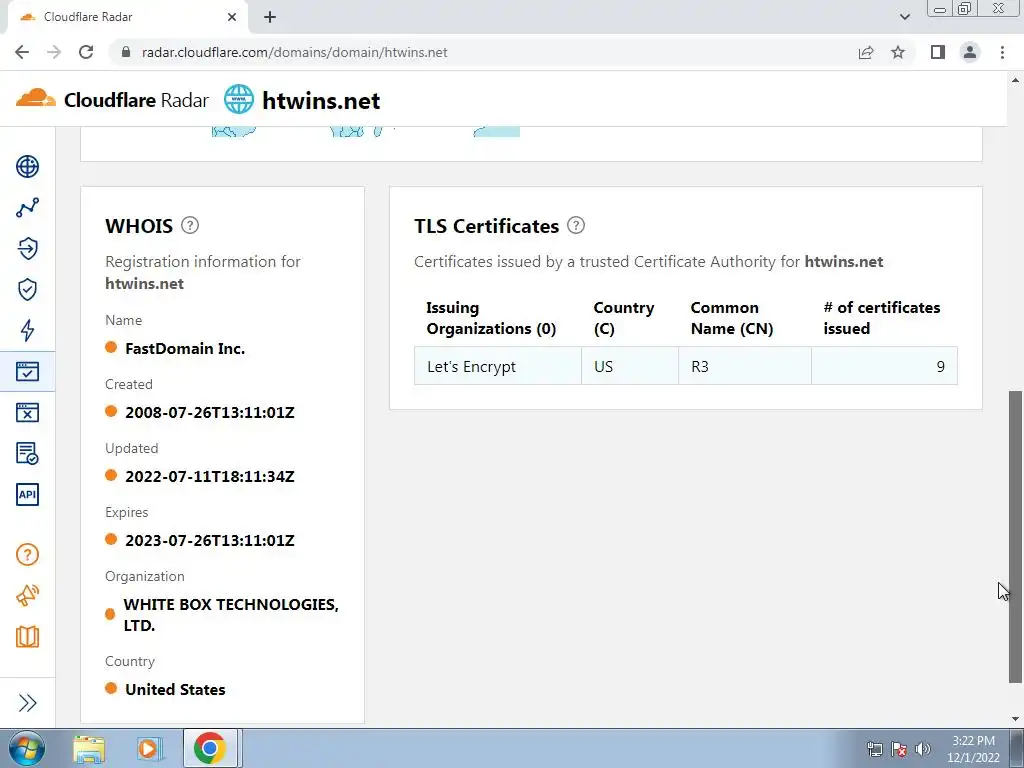Click the expires date 2023-07-26T13:11:01Z

coord(210,541)
